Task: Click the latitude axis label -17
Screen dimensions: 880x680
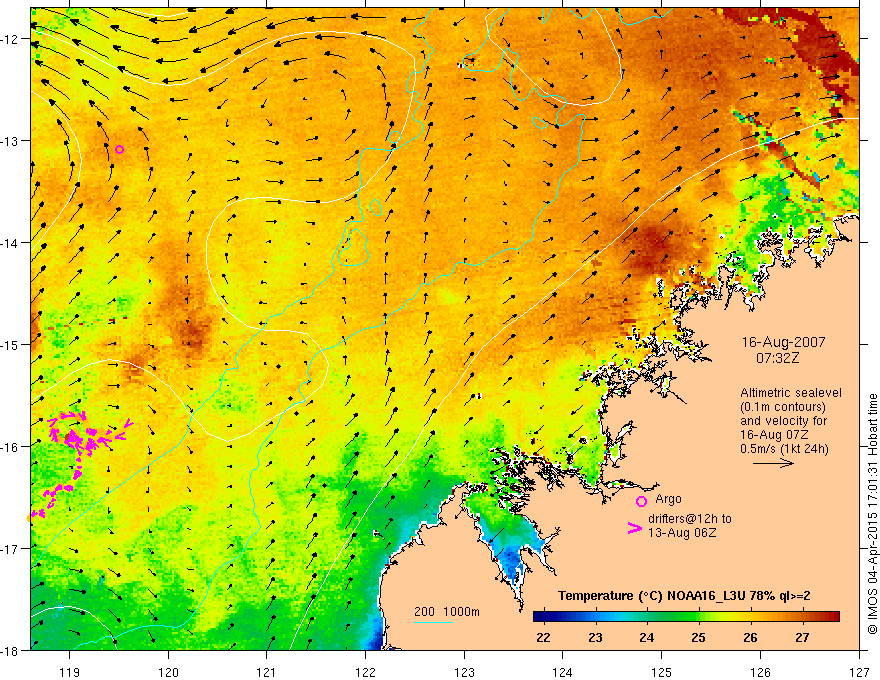Action: click(x=11, y=549)
